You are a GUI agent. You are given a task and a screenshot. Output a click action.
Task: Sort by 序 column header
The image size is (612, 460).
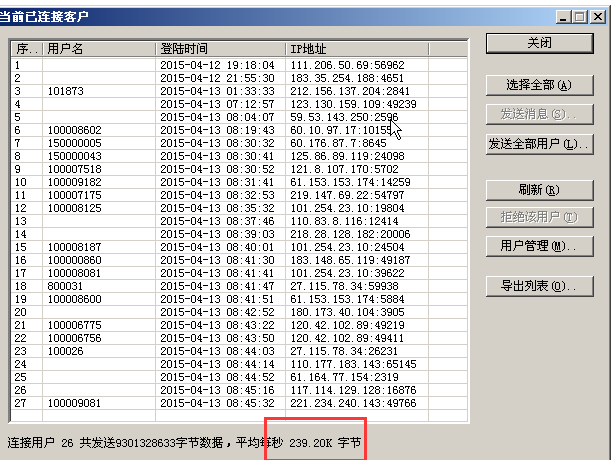pyautogui.click(x=27, y=49)
